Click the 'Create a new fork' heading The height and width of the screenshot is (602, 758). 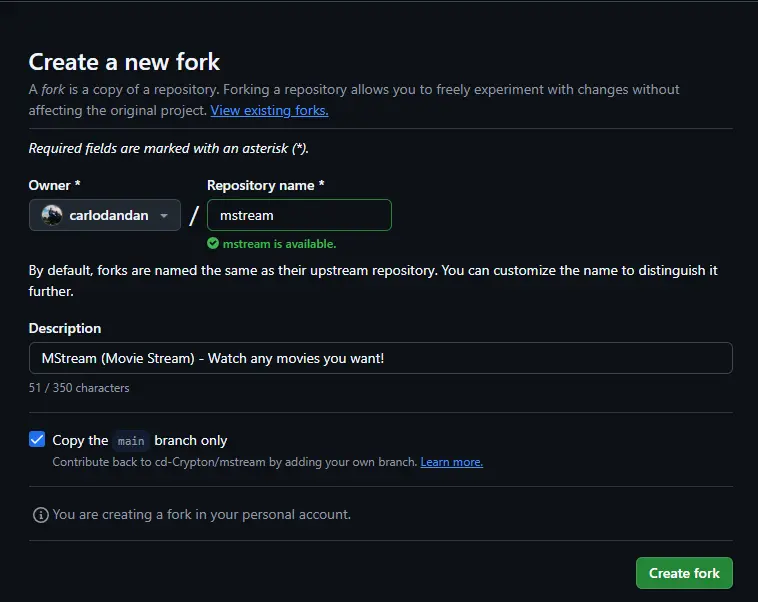click(124, 62)
